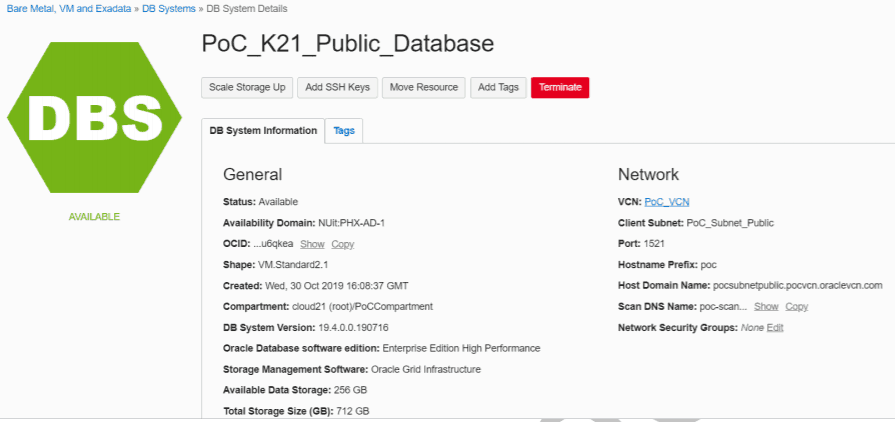Click Enterprise Edition High Performance text
The image size is (895, 422).
(x=461, y=348)
